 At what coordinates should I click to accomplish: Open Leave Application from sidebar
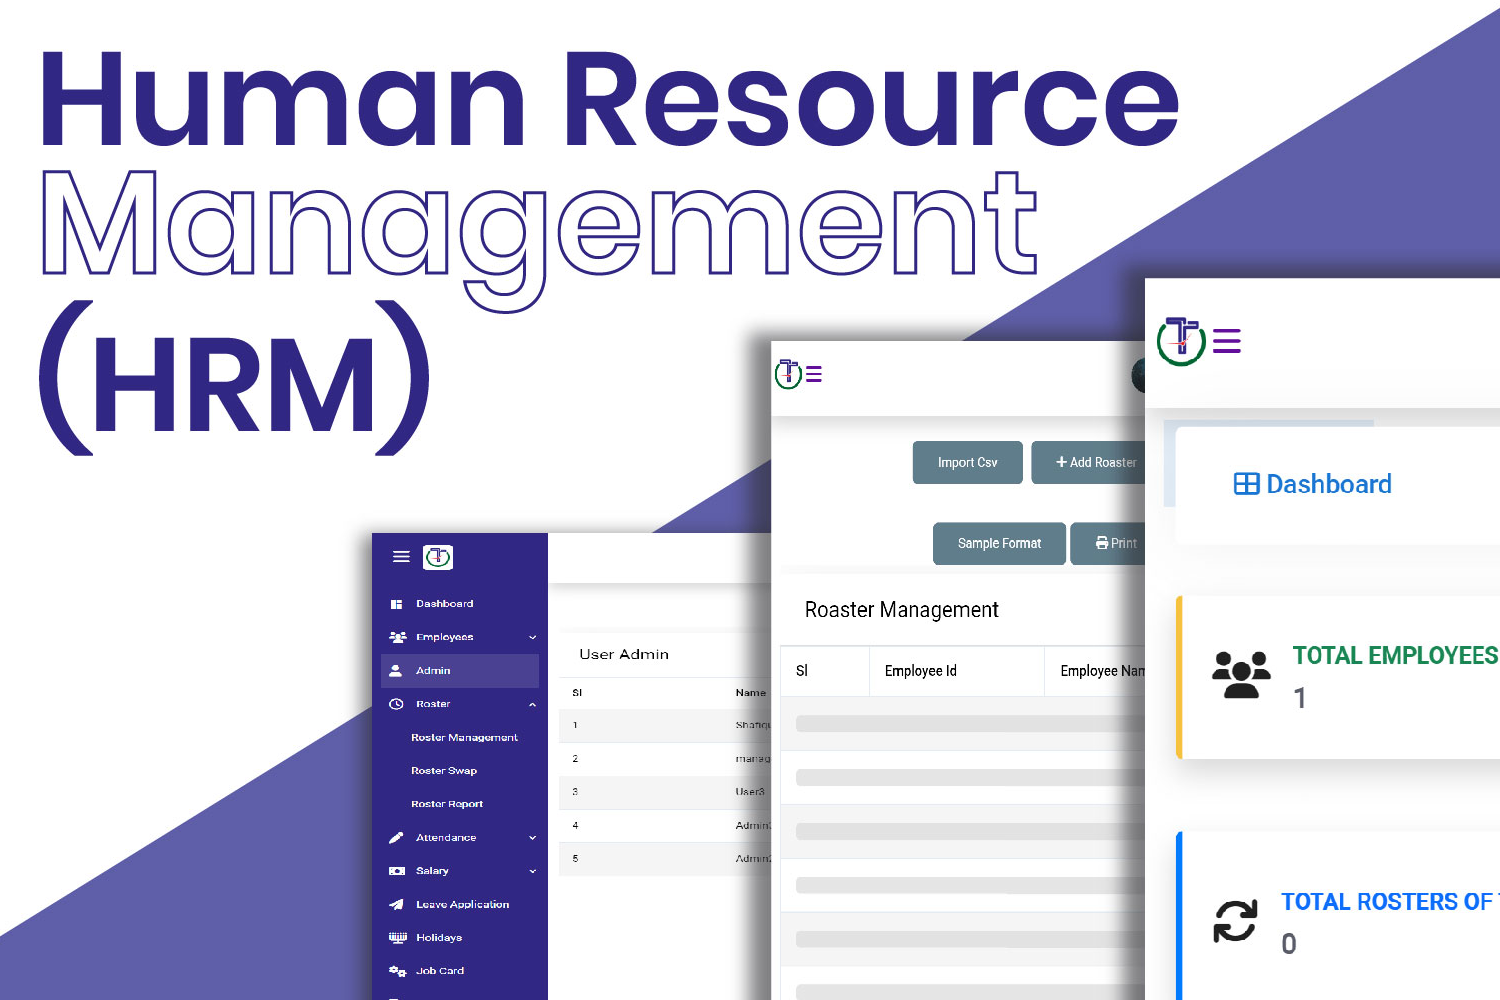click(x=462, y=904)
